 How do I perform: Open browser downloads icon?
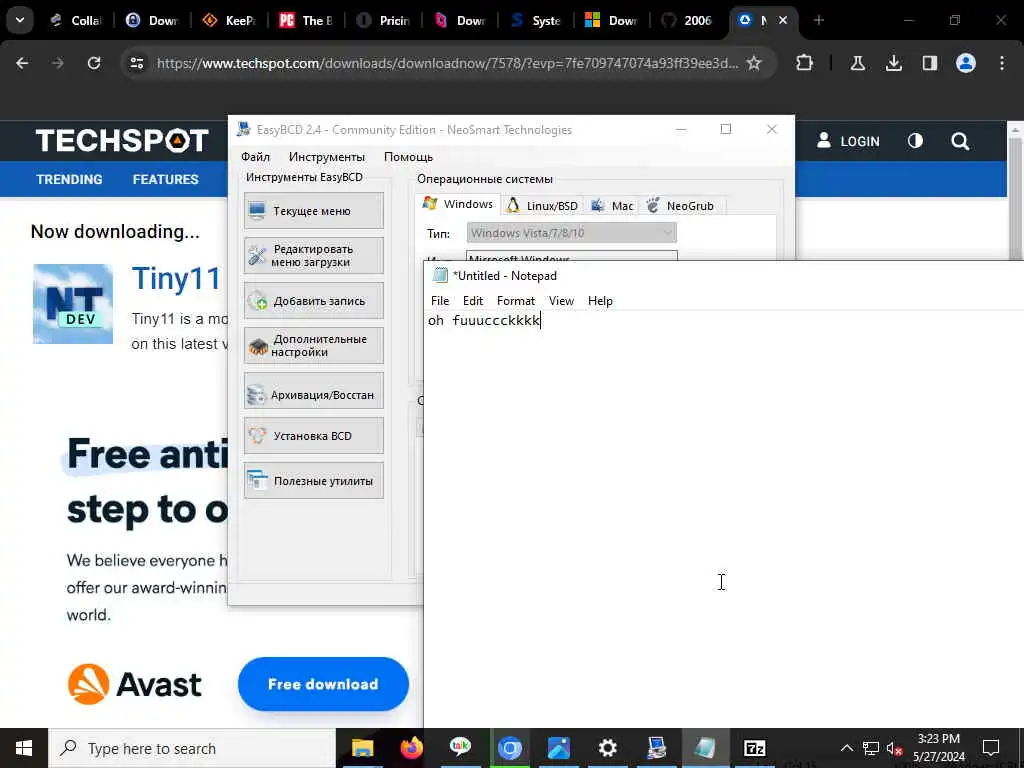(x=893, y=63)
